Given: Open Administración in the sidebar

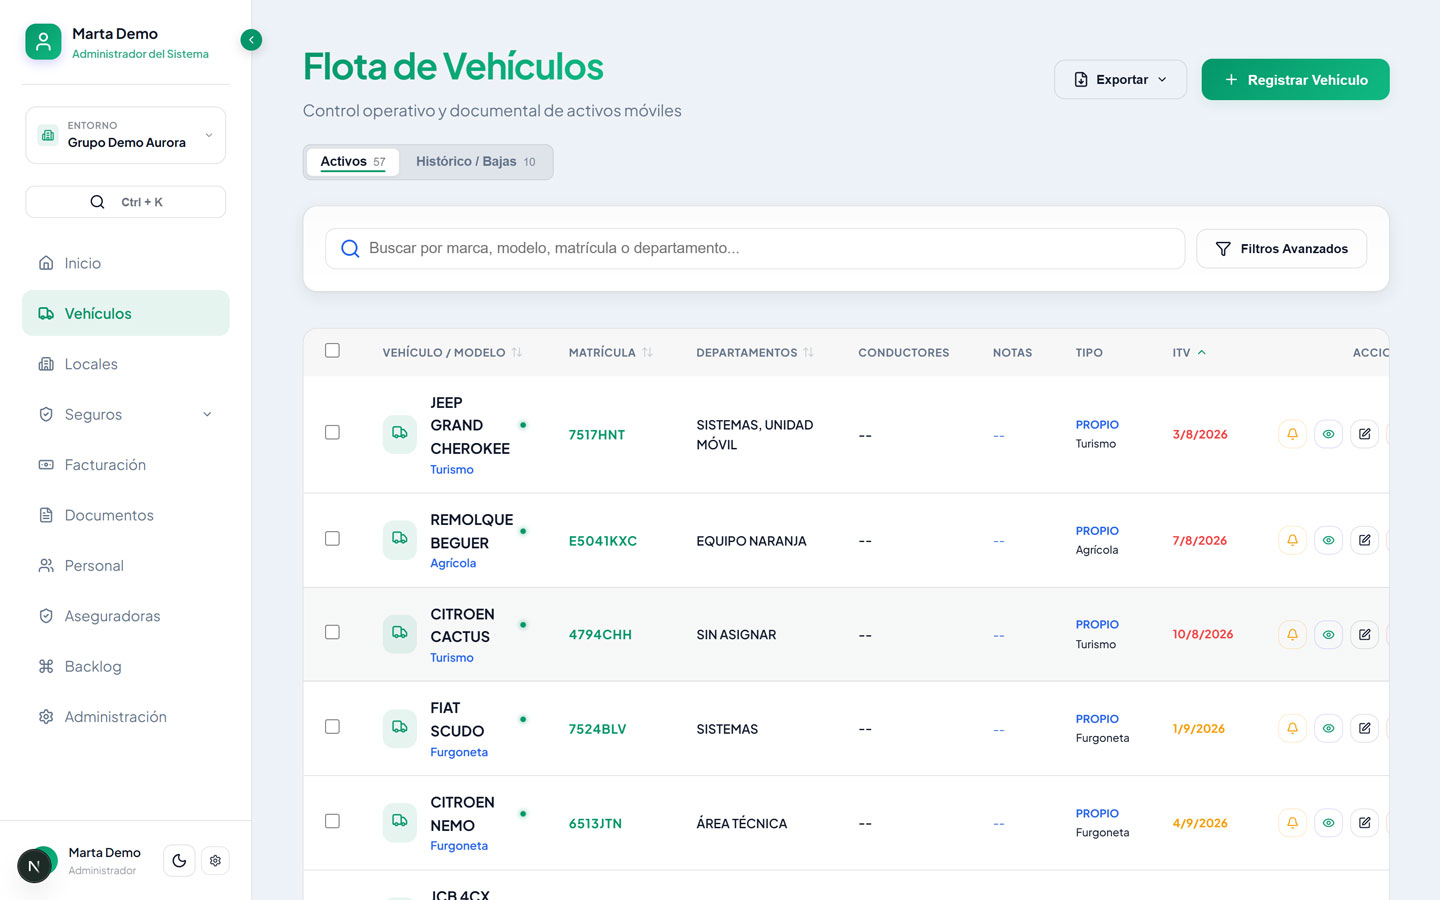Looking at the screenshot, I should click(126, 717).
